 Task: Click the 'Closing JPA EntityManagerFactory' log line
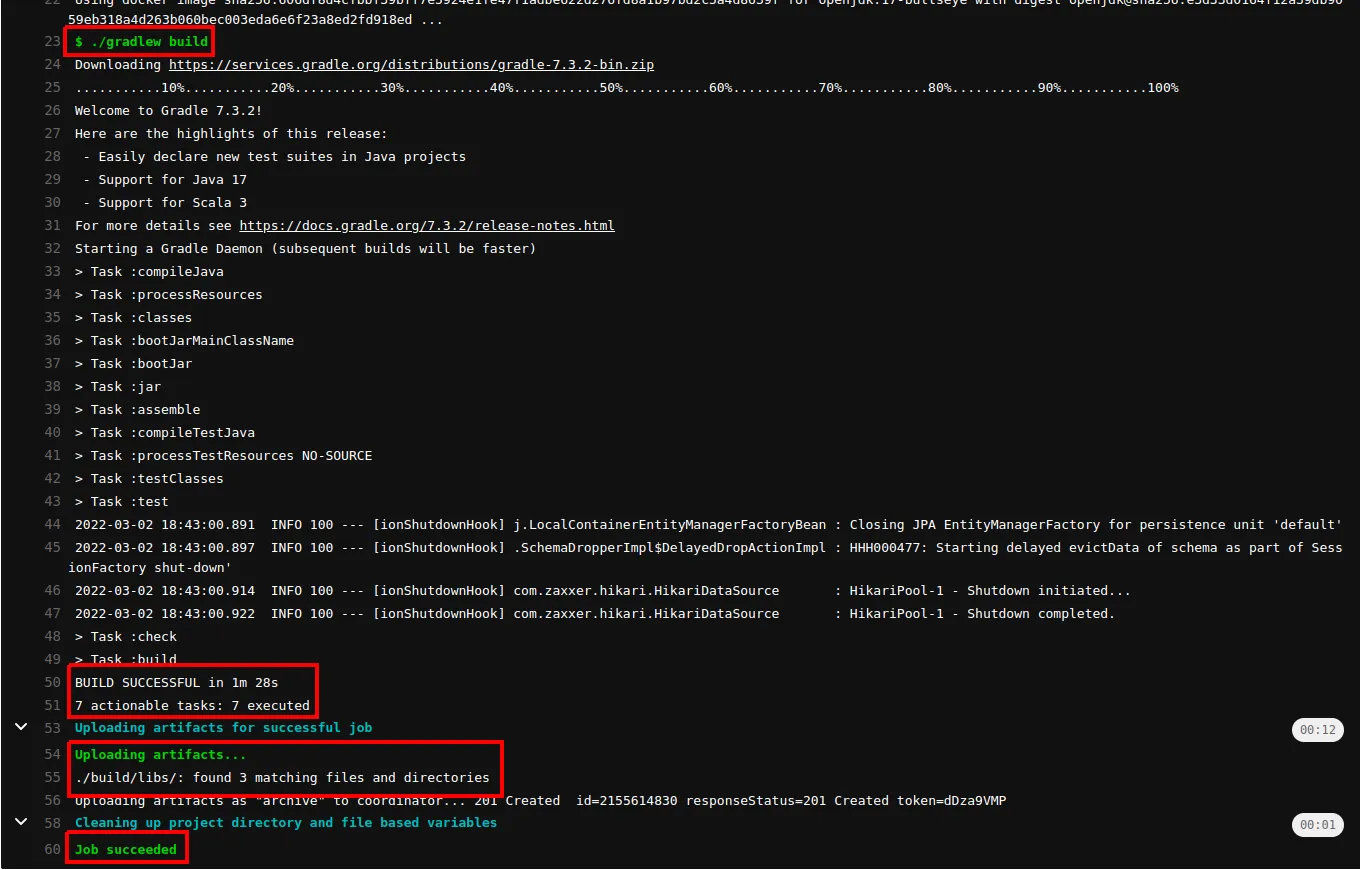tap(709, 525)
